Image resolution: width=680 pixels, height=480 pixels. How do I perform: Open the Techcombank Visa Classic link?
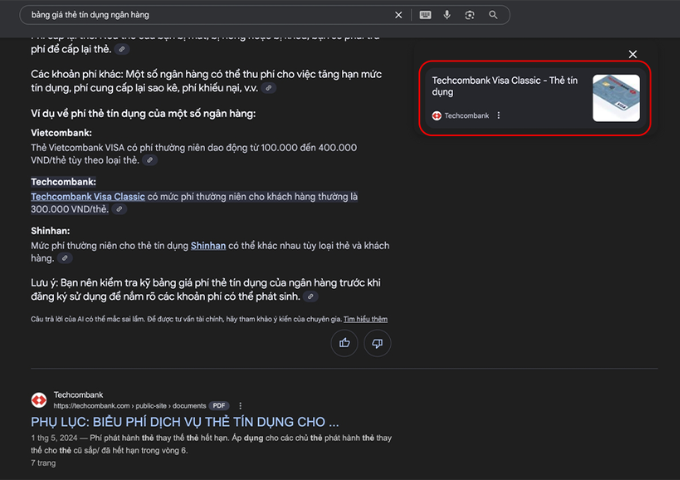88,197
